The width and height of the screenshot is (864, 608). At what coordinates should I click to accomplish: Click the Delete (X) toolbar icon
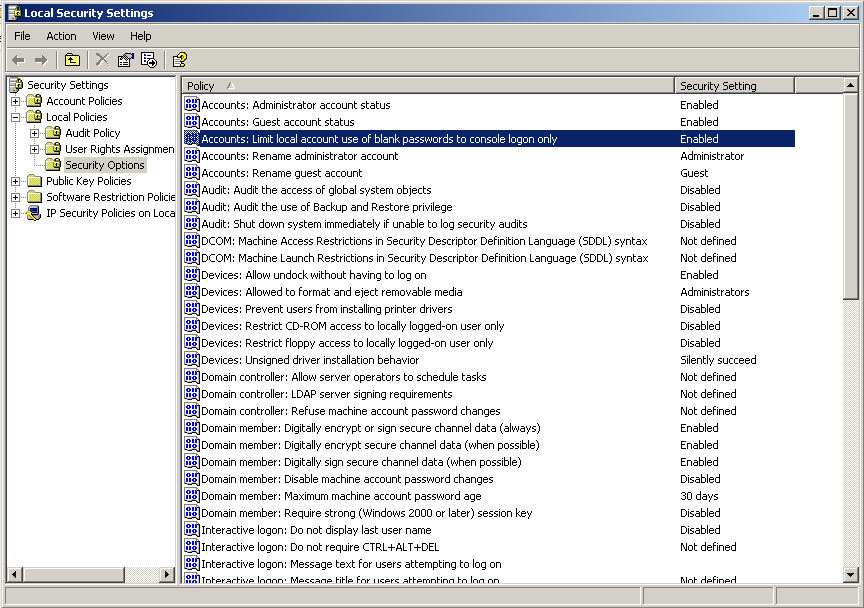(x=102, y=60)
